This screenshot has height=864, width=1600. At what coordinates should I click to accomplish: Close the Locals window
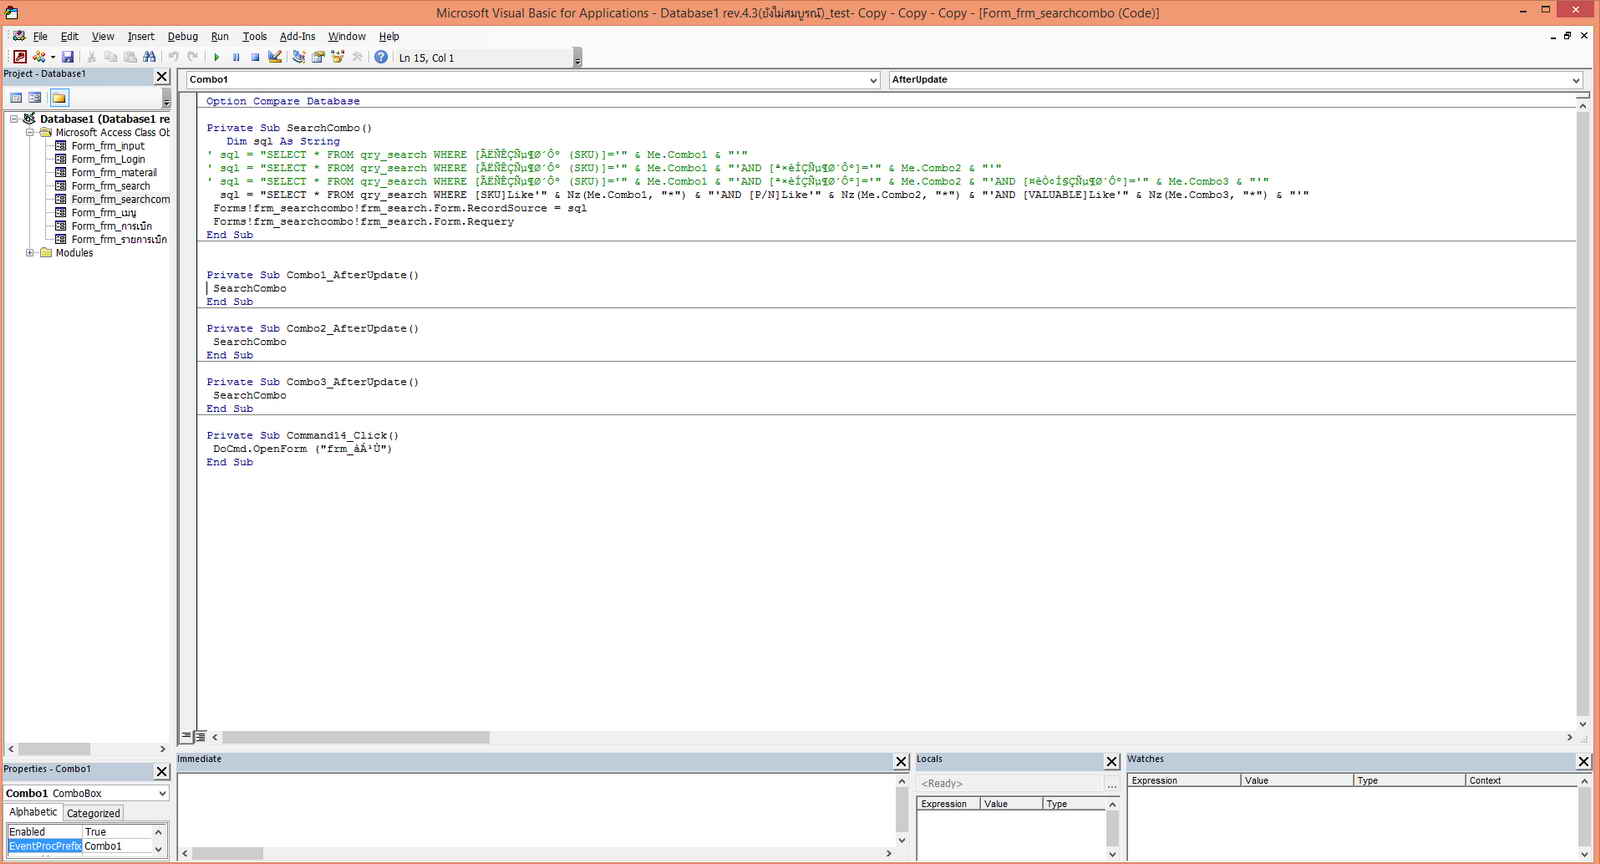(1111, 761)
